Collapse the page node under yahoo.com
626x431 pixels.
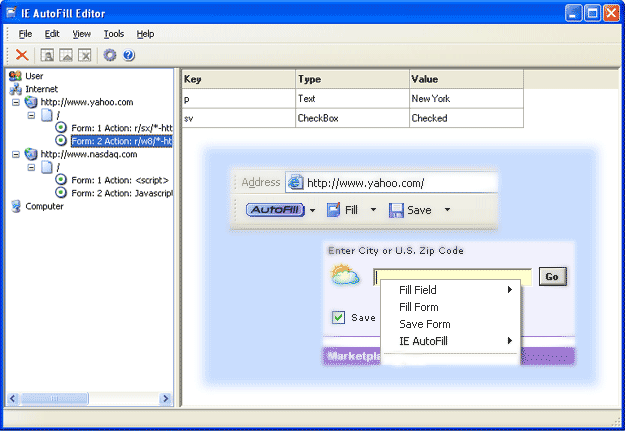[31, 115]
